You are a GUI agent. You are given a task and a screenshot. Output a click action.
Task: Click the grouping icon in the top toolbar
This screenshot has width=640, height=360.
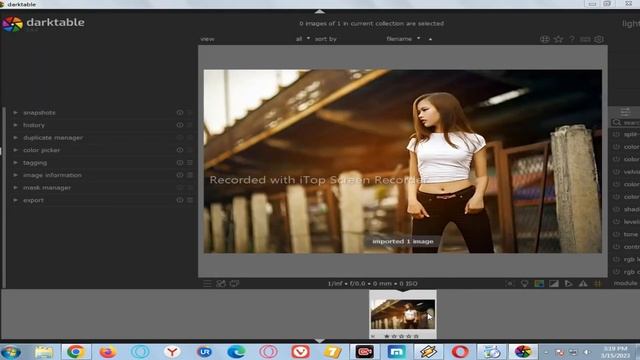545,39
